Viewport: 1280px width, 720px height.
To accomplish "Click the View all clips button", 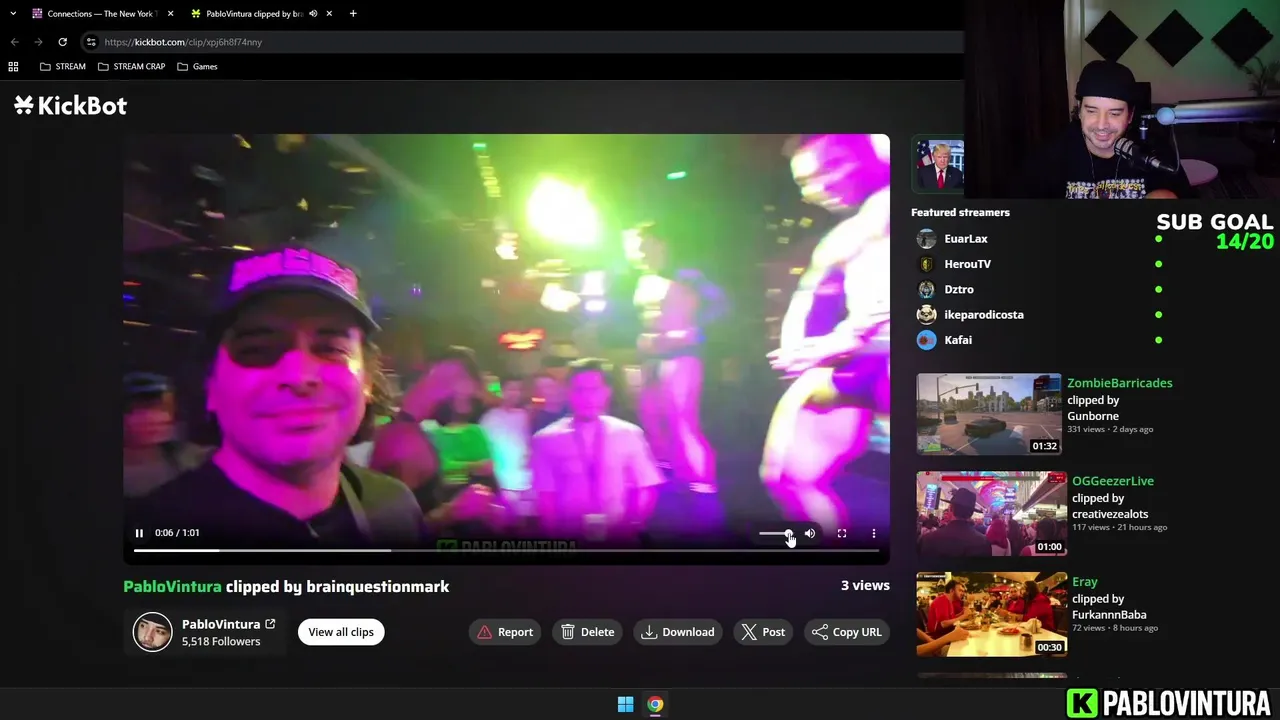I will [341, 632].
